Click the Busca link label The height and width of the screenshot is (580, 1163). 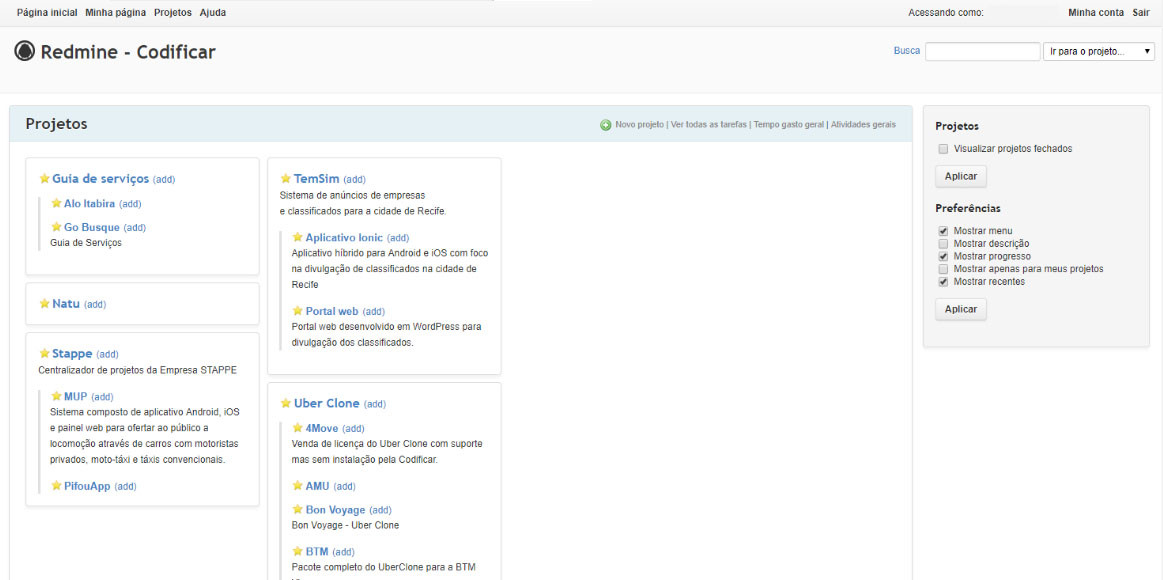(x=906, y=51)
